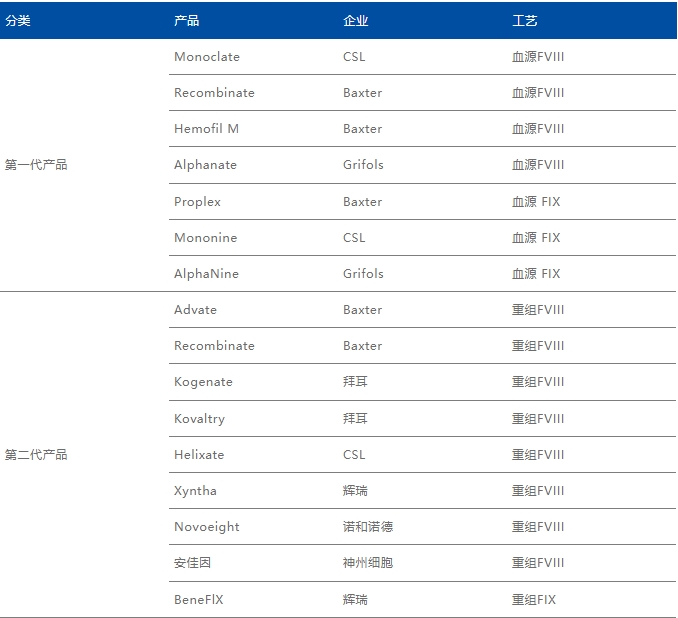Click 血源 FIX in the Mononine row
The height and width of the screenshot is (618, 678).
click(536, 237)
